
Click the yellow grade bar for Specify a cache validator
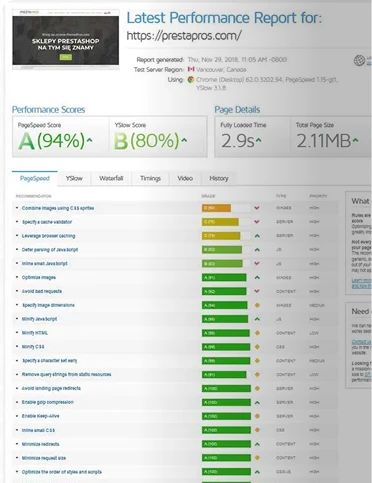[x=220, y=222]
